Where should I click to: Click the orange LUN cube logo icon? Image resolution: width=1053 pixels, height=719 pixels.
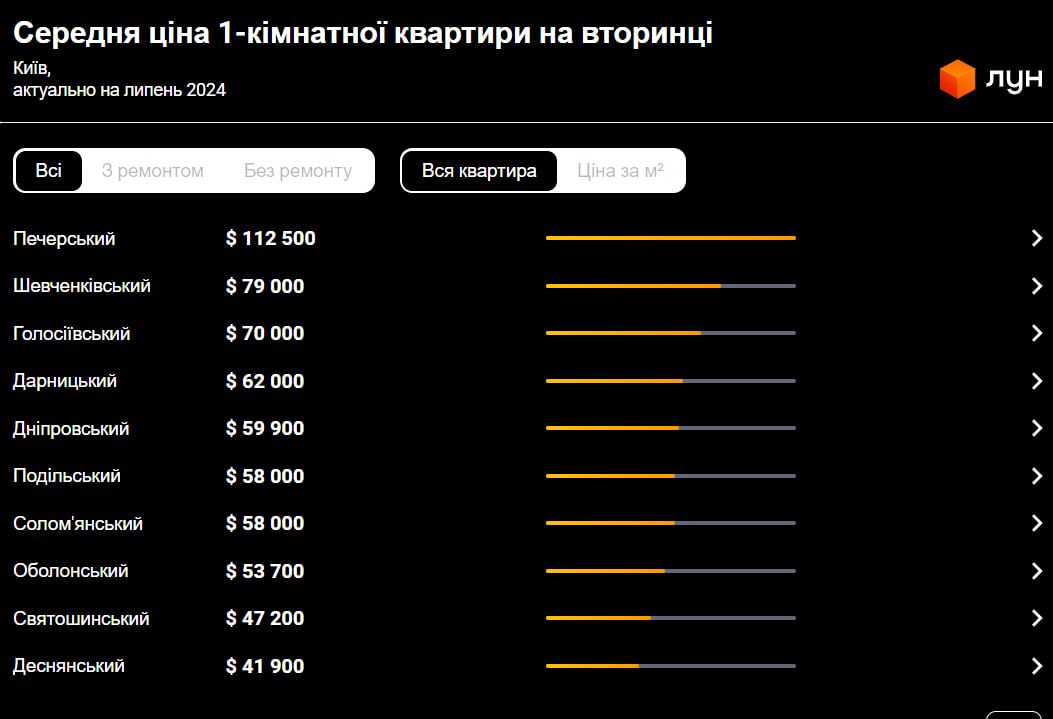(x=955, y=76)
